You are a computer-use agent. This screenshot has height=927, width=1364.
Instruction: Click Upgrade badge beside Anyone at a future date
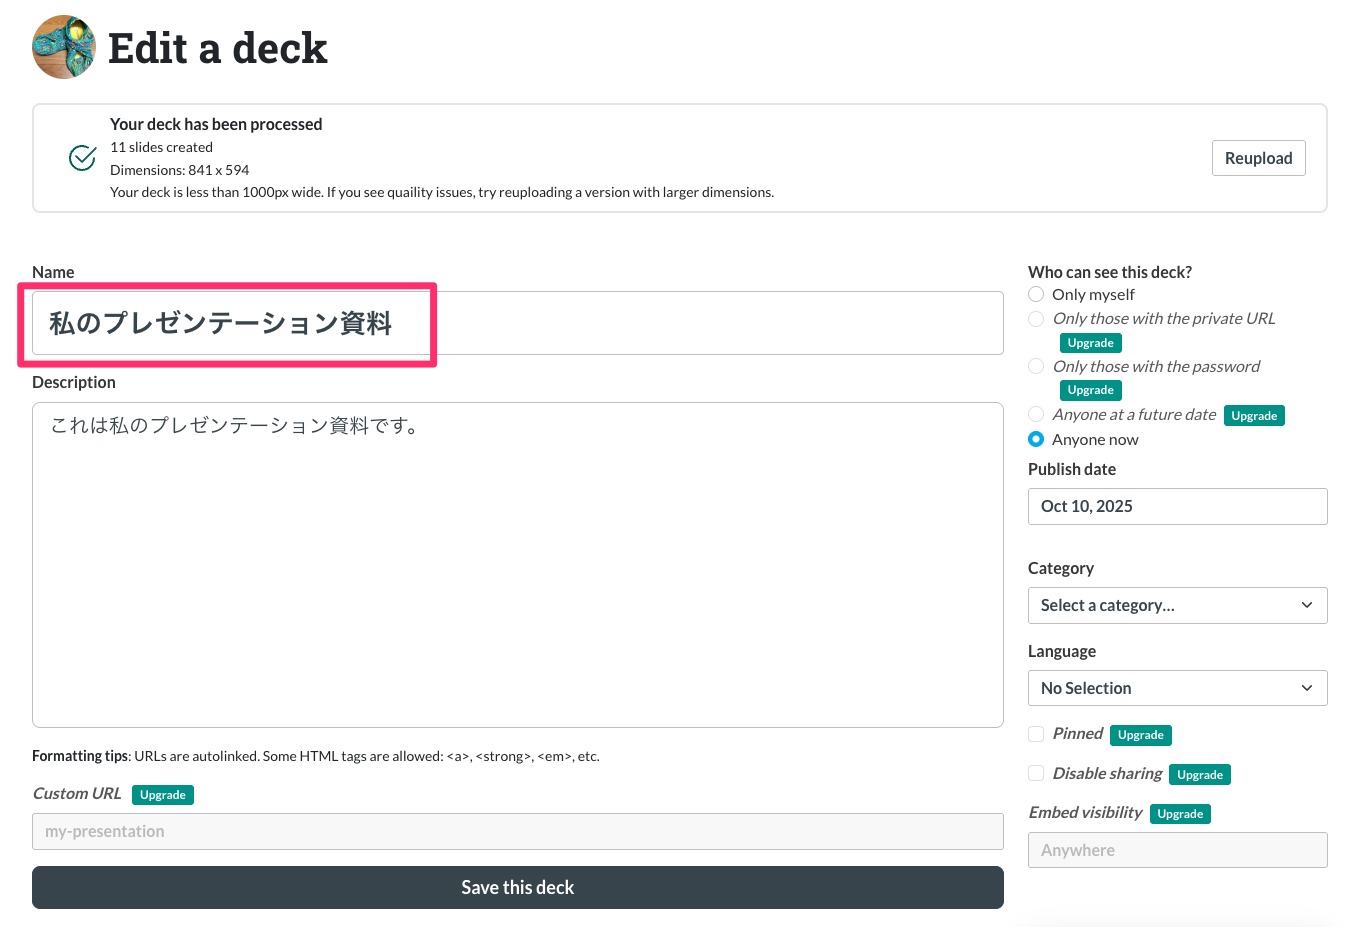pos(1253,416)
